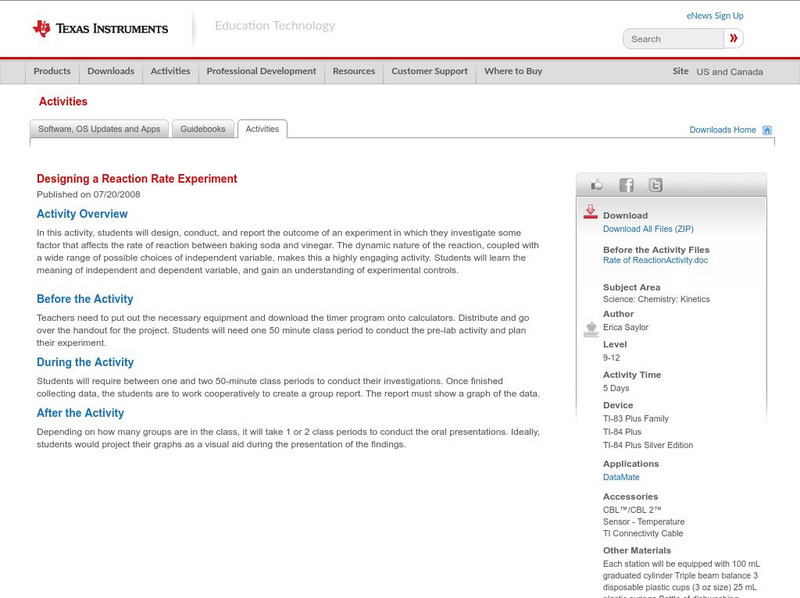Click the CBL™/CBL 2™ accessory entry
Screen dimensions: 800x598
(632, 510)
